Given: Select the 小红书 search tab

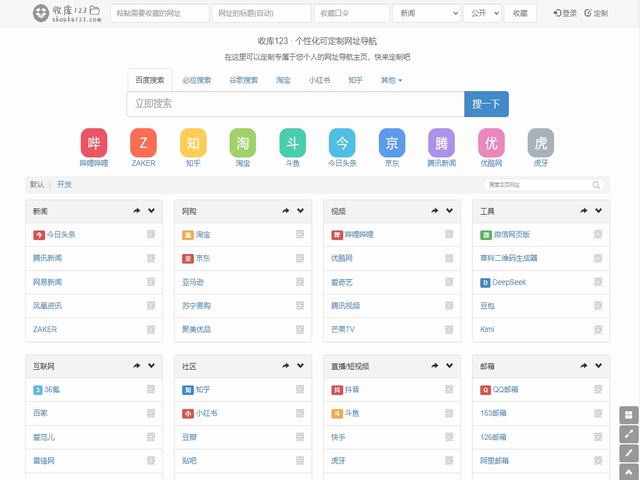Looking at the screenshot, I should click(319, 80).
